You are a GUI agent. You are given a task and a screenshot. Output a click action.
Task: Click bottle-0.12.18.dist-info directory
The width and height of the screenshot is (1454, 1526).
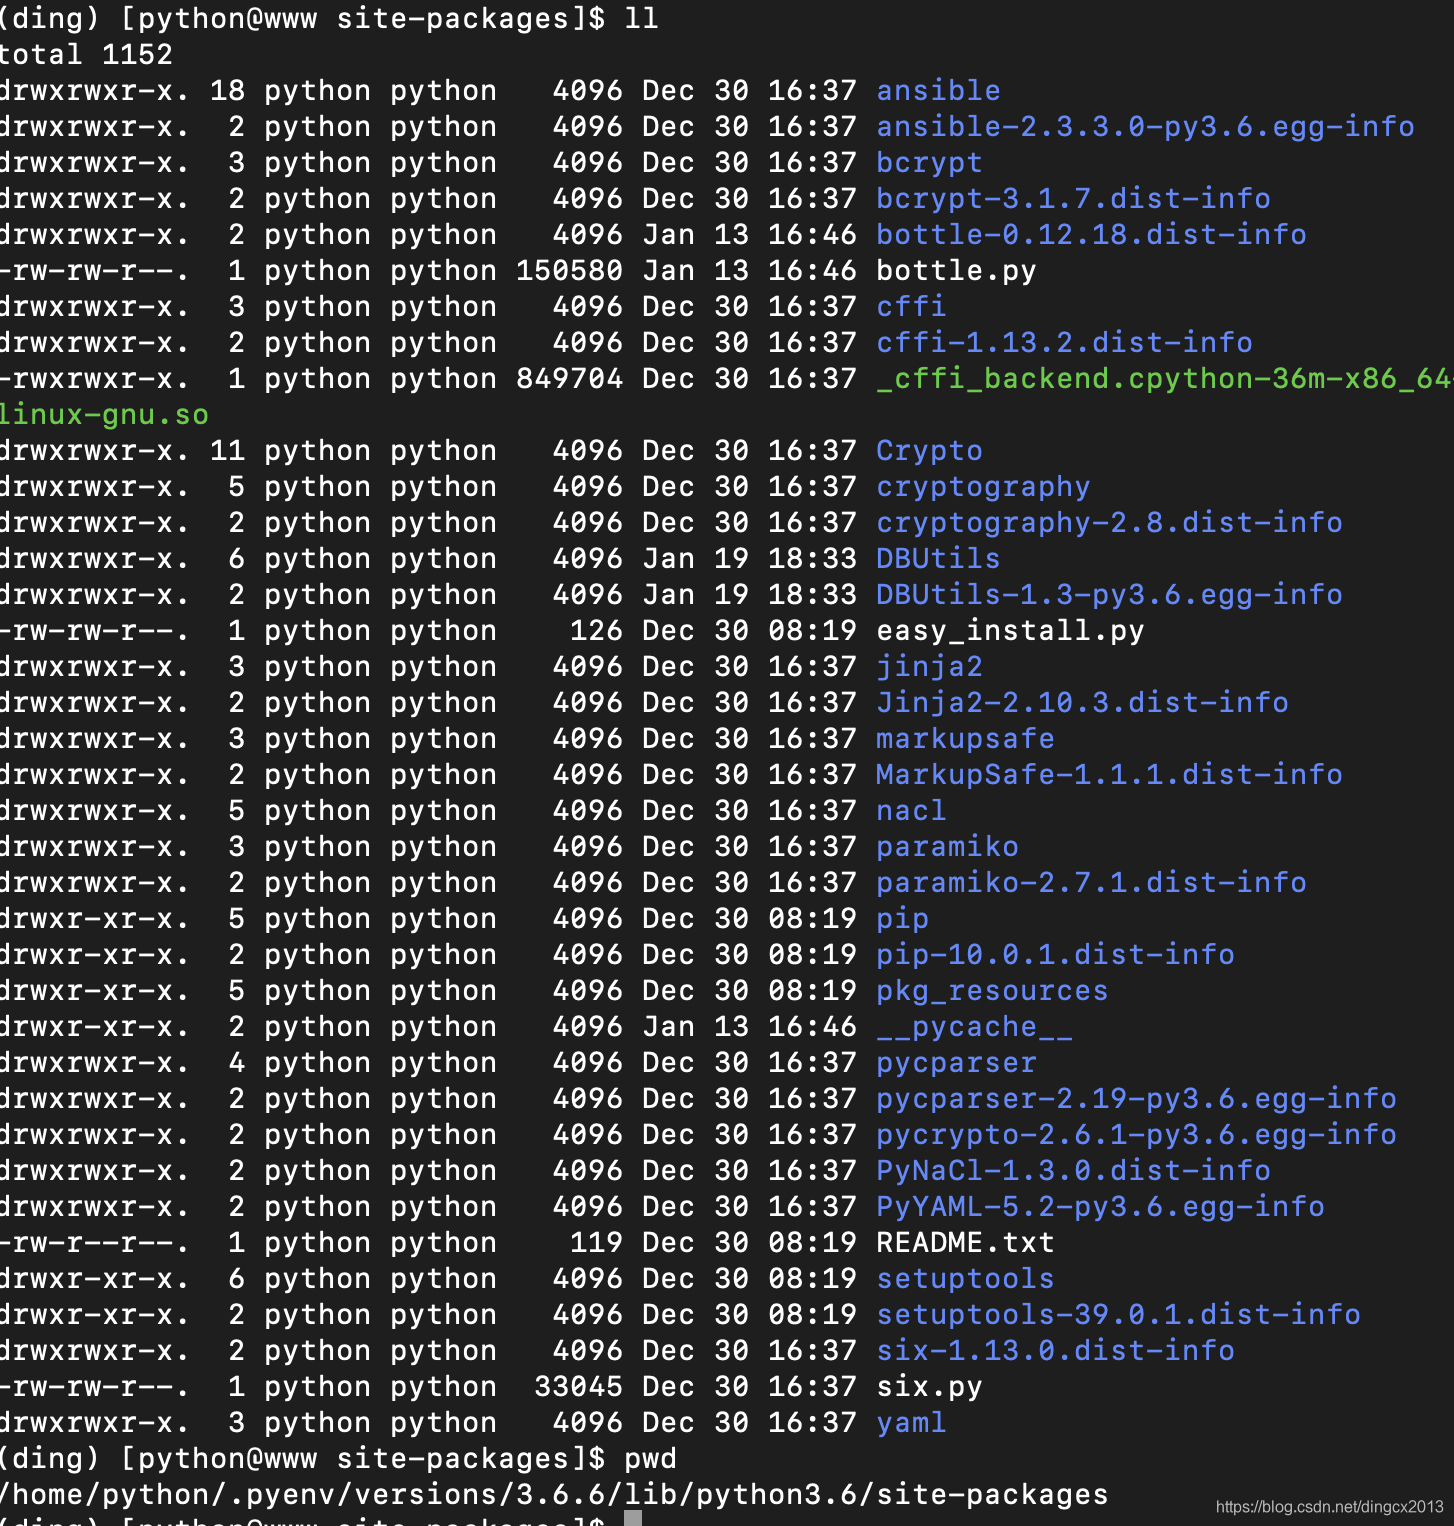[x=1091, y=235]
